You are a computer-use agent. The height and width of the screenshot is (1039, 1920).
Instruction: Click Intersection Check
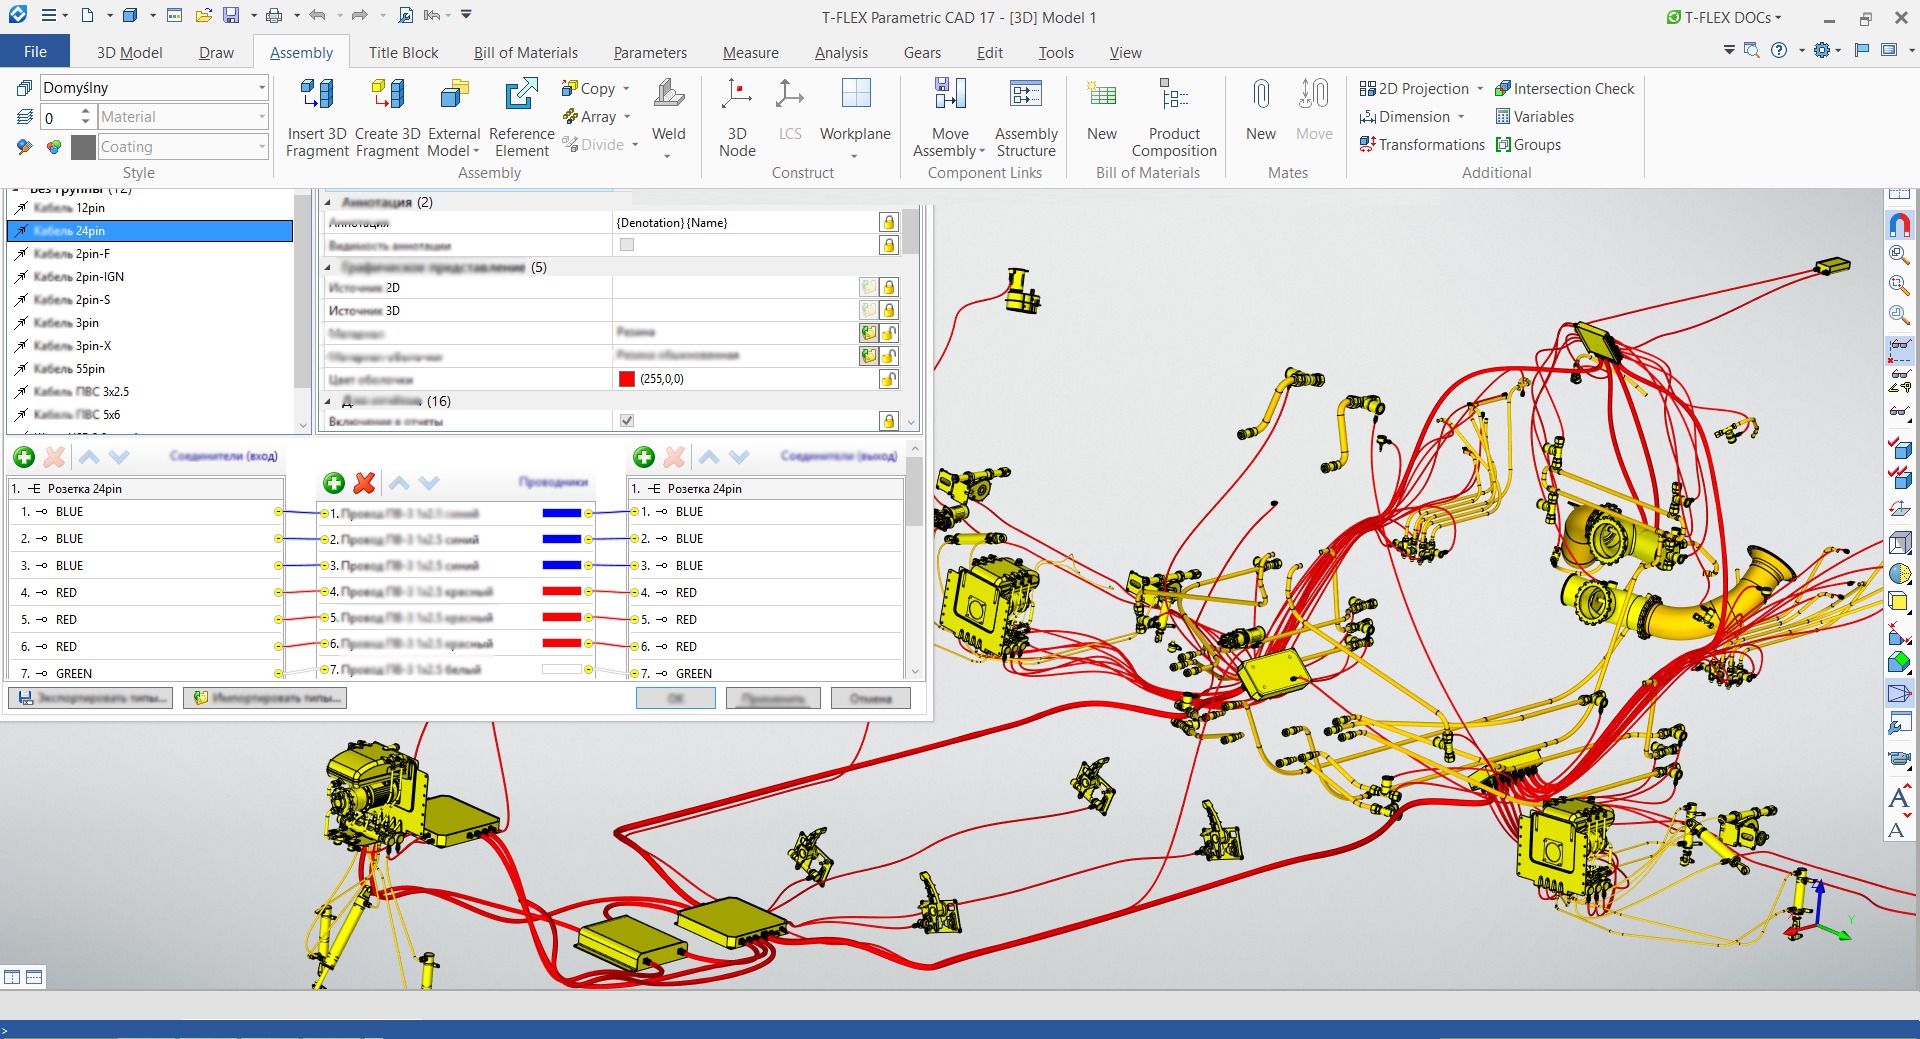1564,89
